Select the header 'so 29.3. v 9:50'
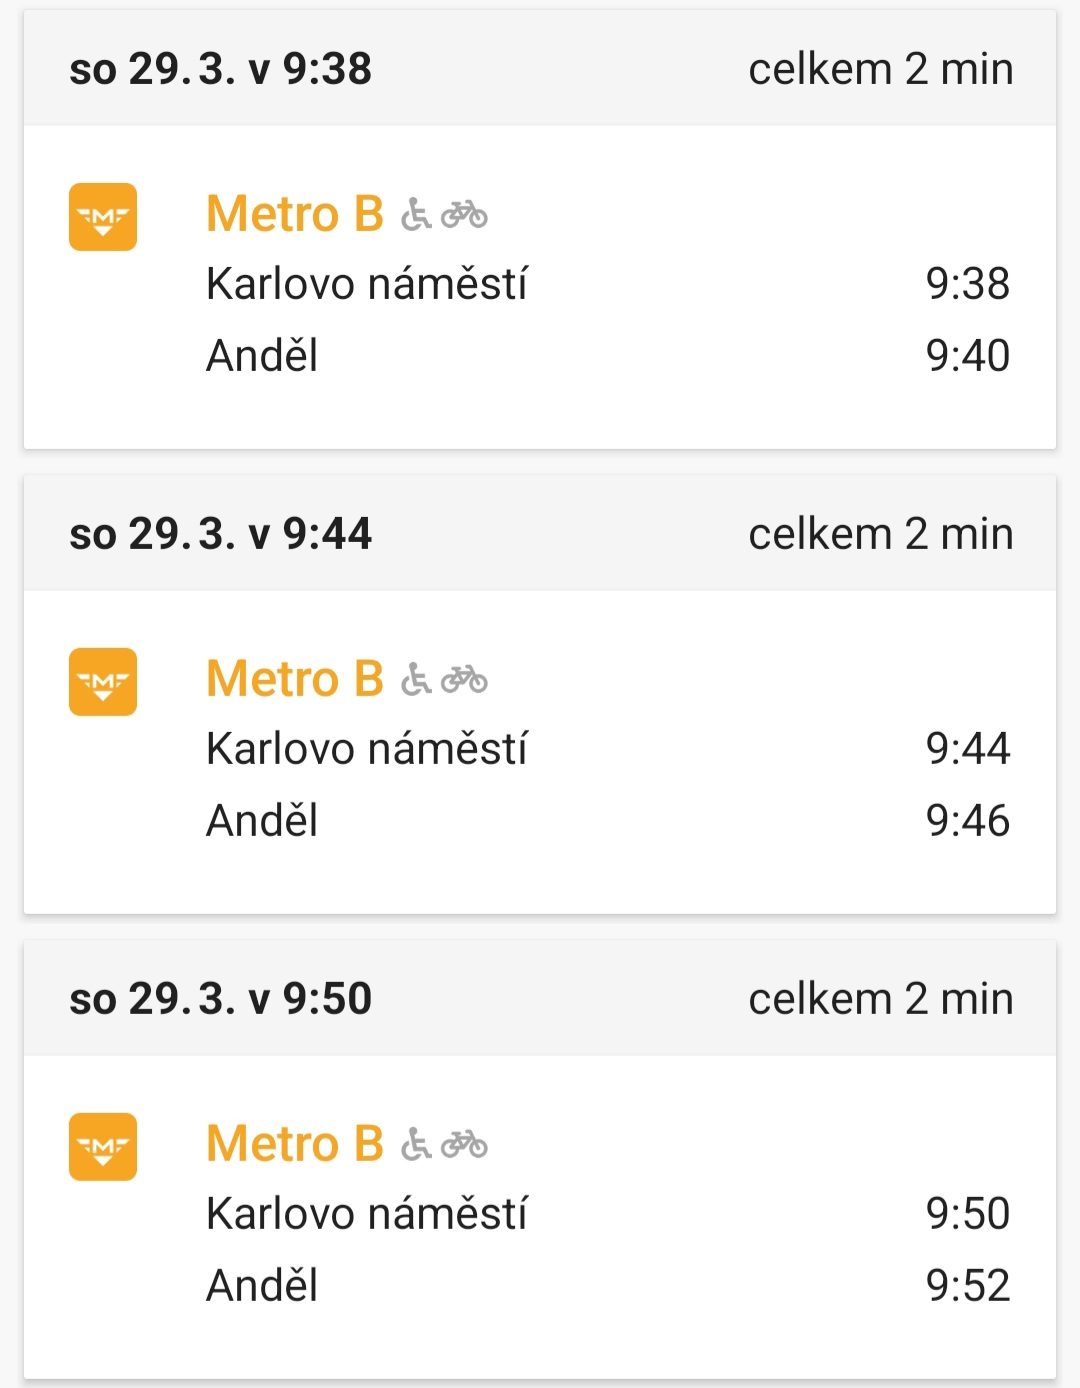1080x1388 pixels. tap(220, 999)
